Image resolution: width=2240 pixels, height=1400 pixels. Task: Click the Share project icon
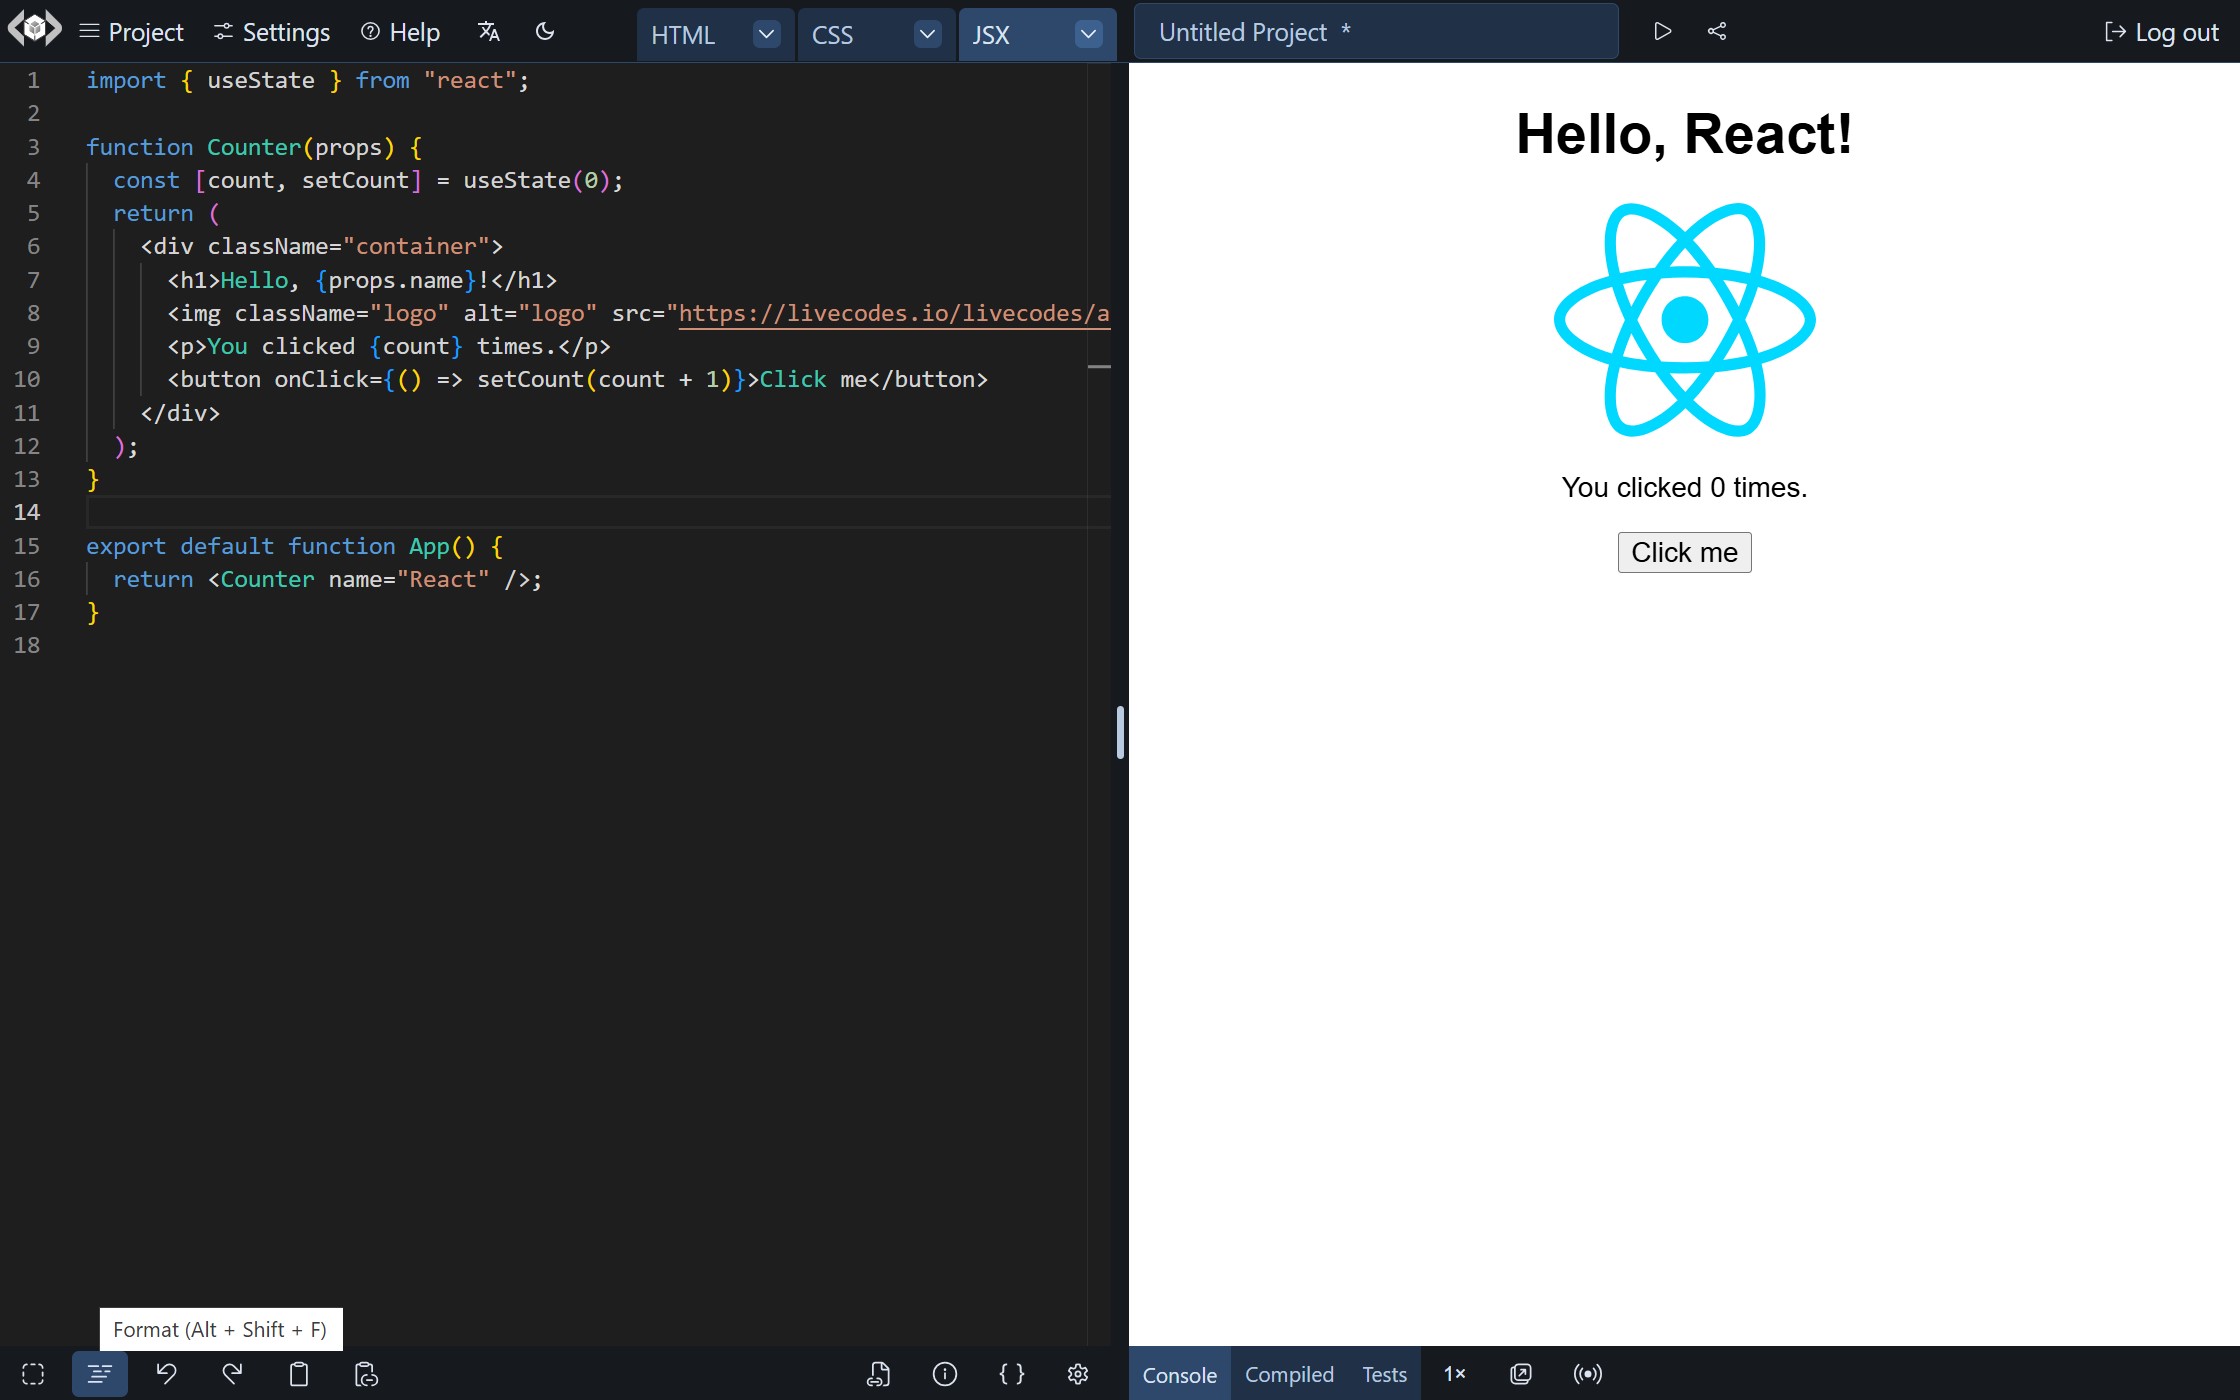(1717, 32)
